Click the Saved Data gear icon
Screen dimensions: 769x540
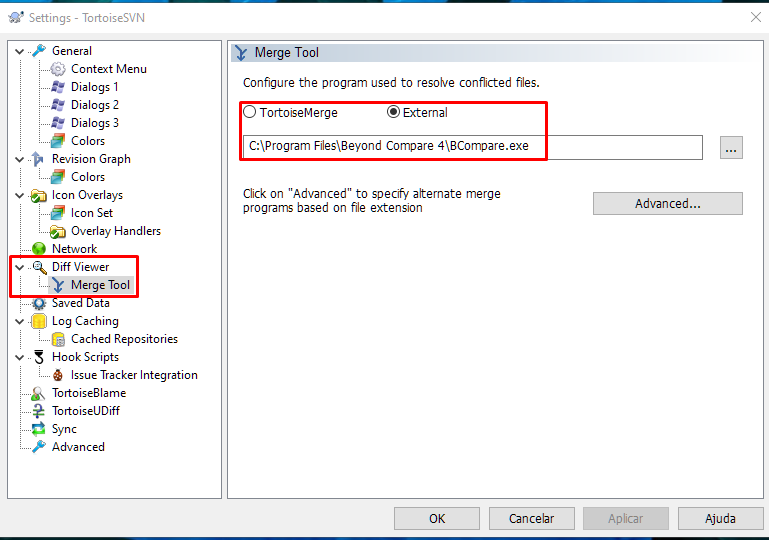[39, 303]
